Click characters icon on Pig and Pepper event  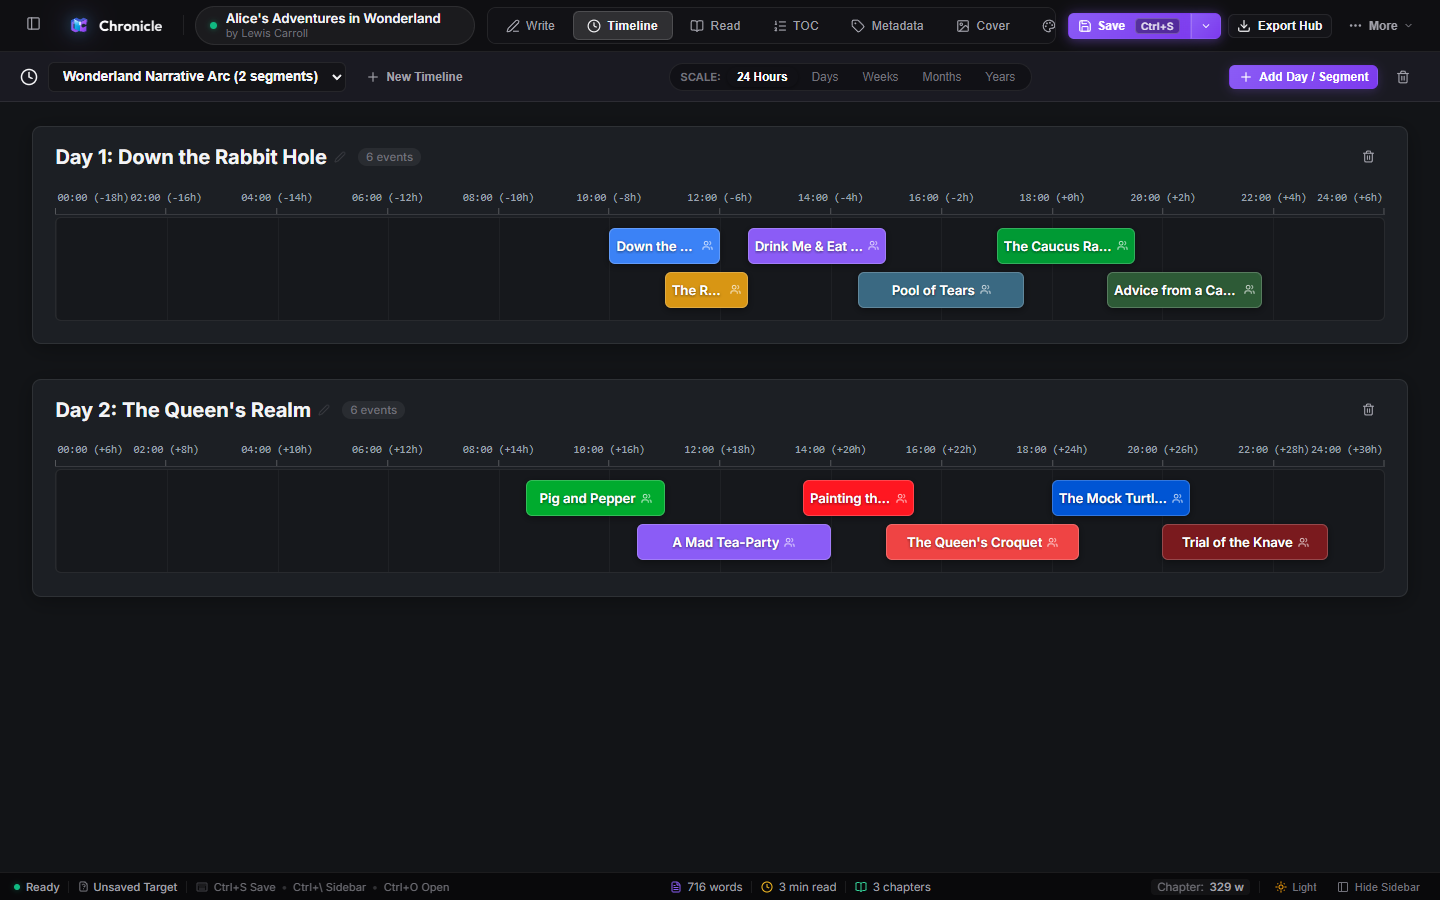646,498
